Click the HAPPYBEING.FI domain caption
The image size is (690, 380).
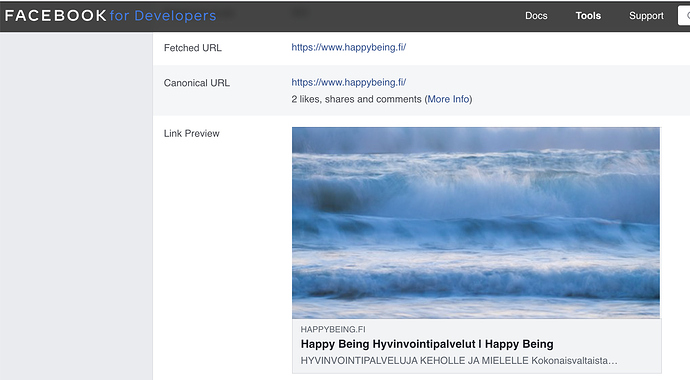[333, 329]
